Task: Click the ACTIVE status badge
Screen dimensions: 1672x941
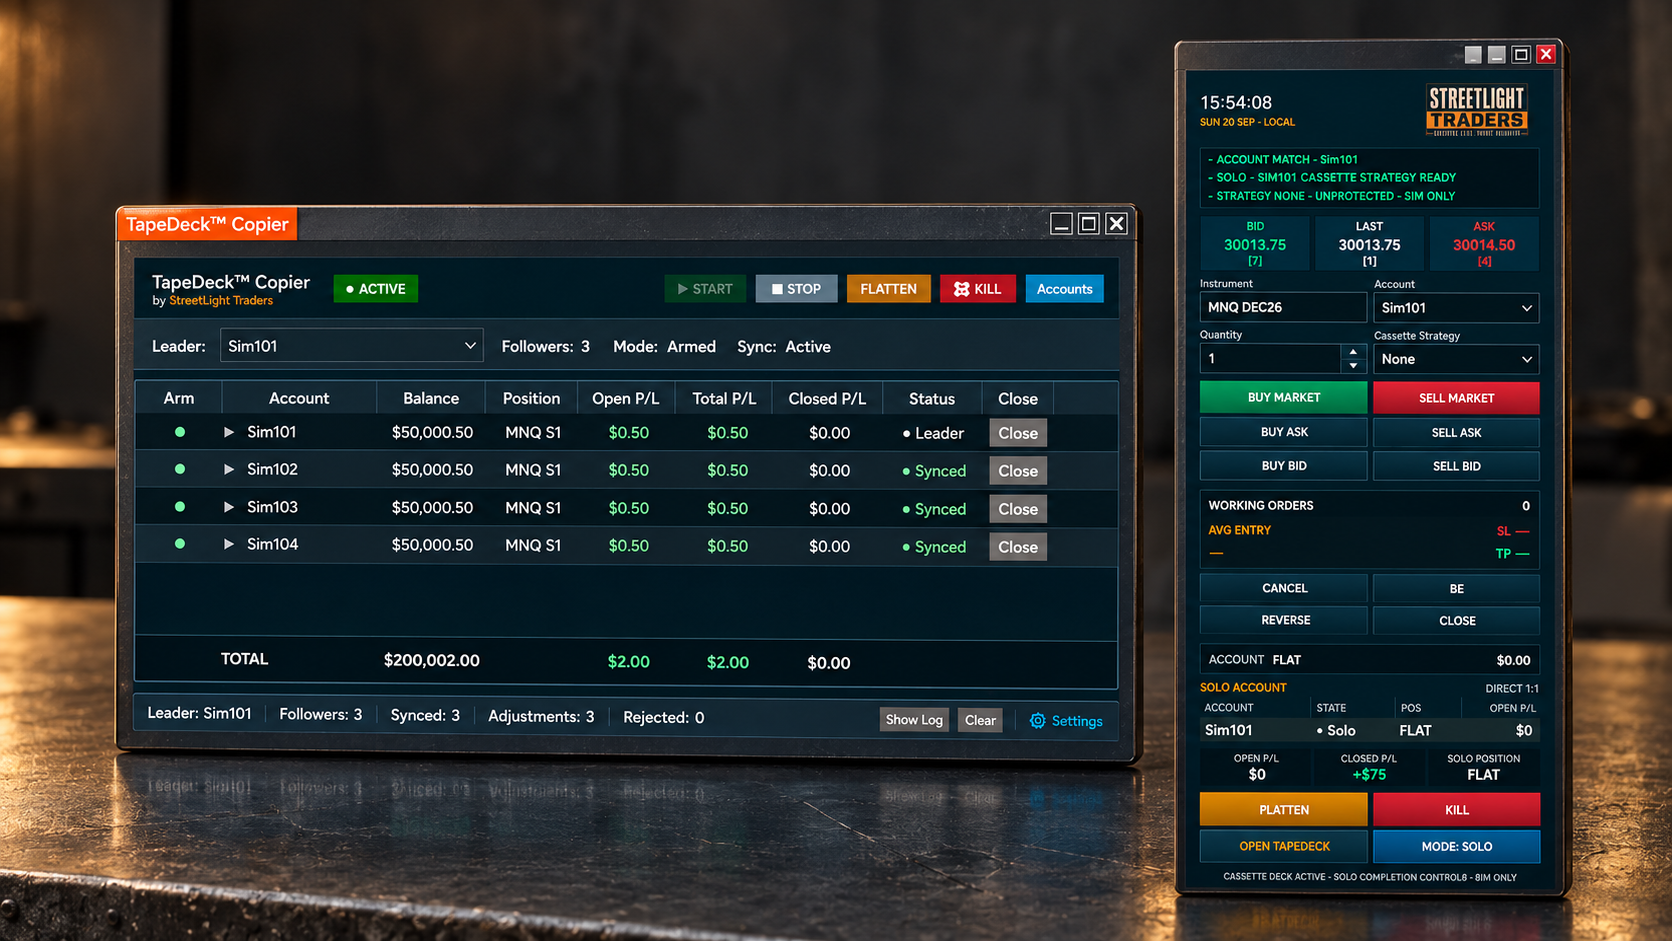Action: [x=376, y=289]
